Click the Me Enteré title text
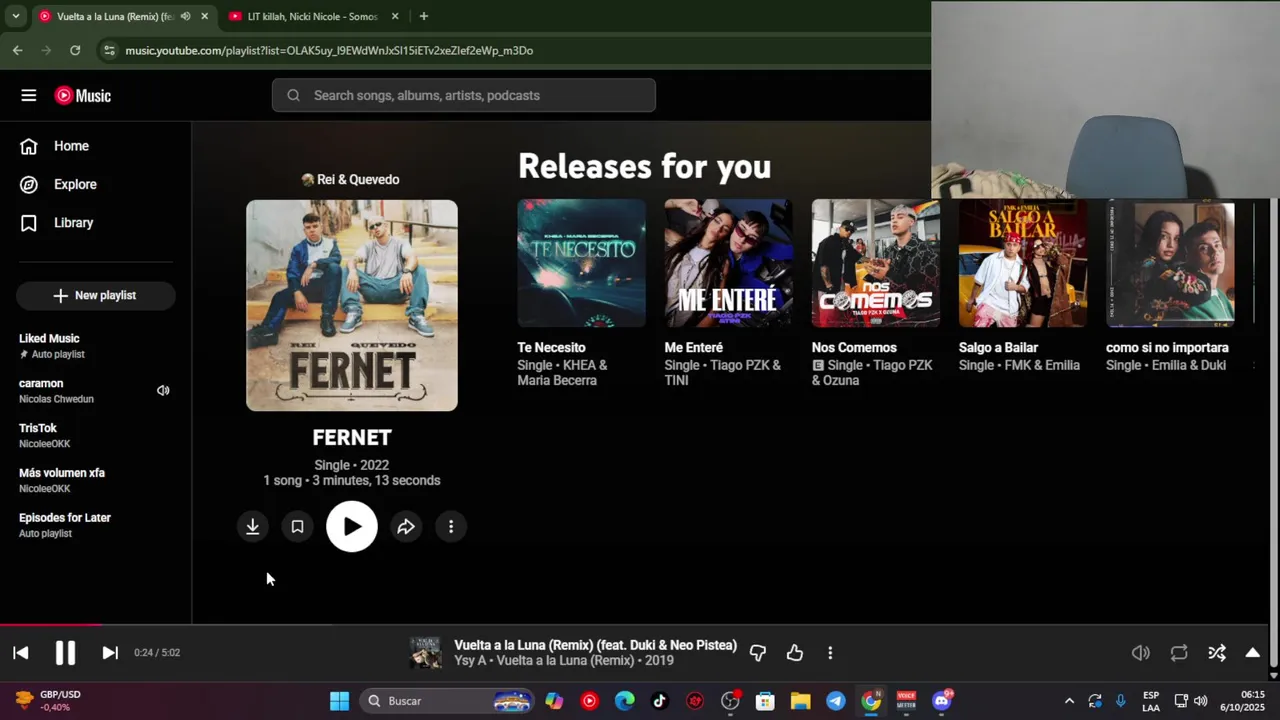 [x=693, y=347]
